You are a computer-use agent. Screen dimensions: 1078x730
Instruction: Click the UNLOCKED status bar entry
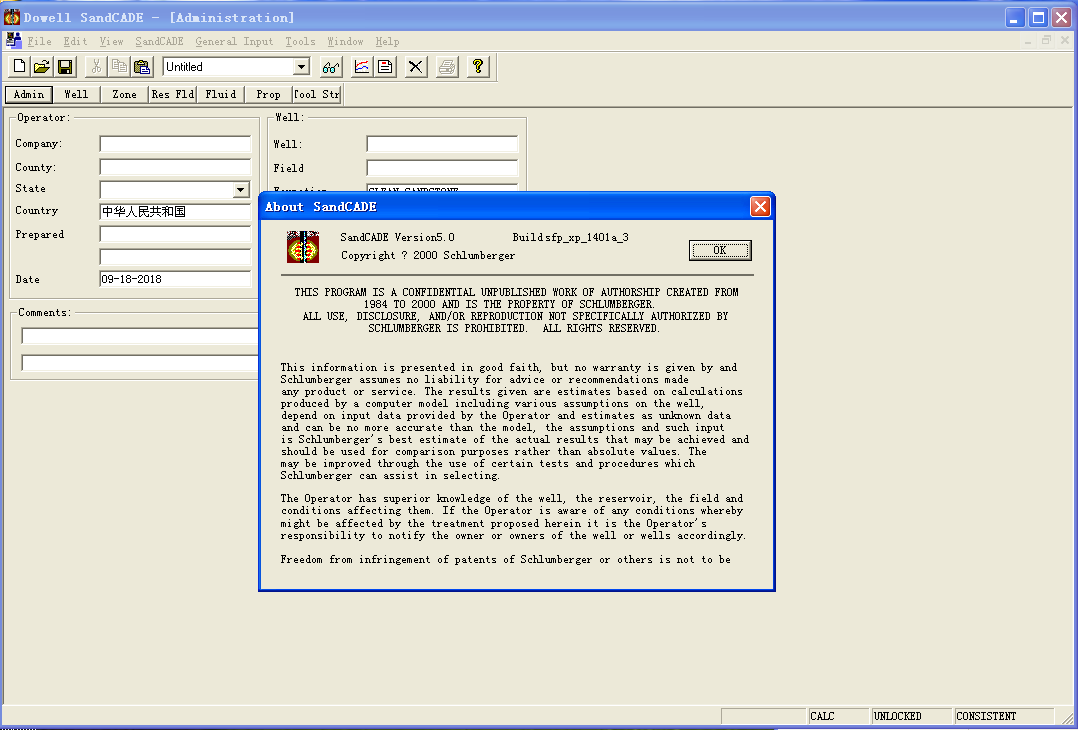pos(911,716)
